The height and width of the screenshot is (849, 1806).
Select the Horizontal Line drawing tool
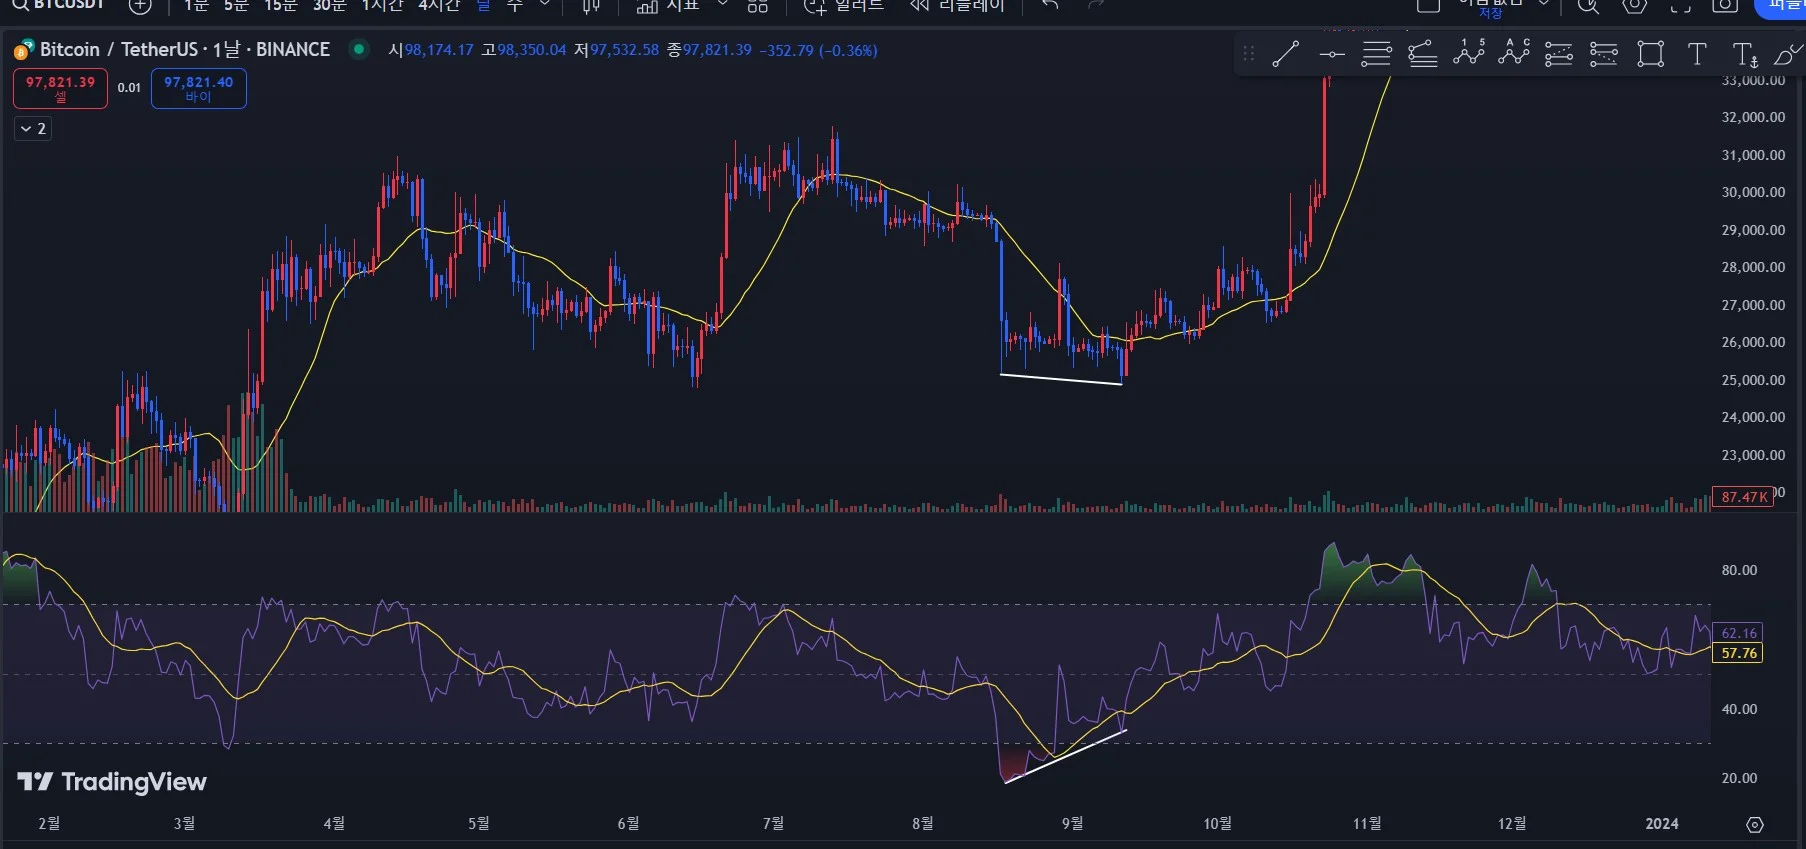coord(1331,54)
